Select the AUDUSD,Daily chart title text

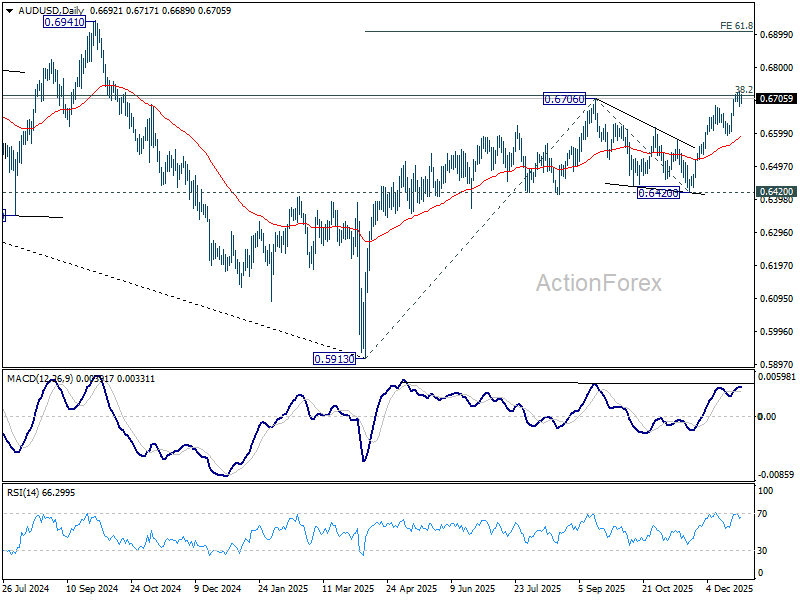pos(51,11)
